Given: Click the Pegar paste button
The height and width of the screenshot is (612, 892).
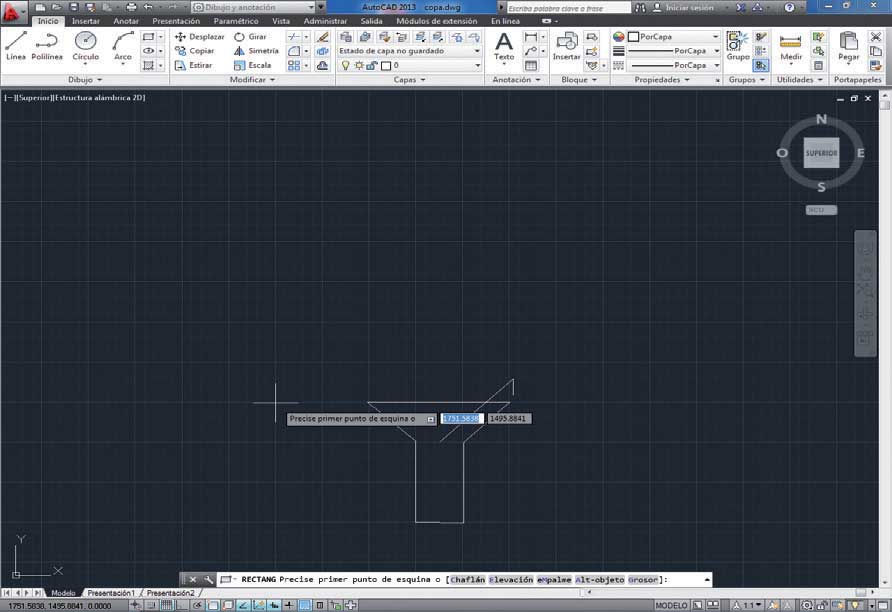Looking at the screenshot, I should coord(848,46).
